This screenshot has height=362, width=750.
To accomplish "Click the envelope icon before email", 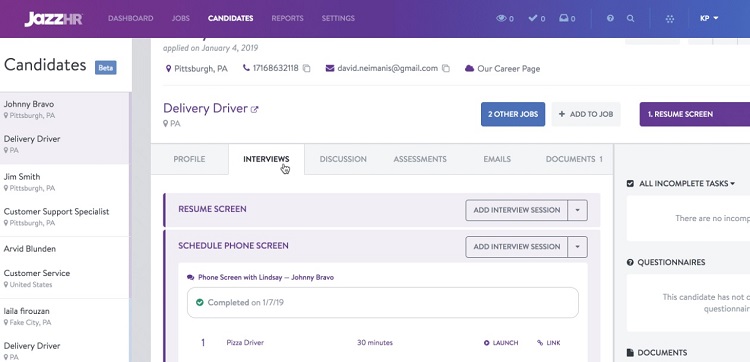I will [330, 68].
